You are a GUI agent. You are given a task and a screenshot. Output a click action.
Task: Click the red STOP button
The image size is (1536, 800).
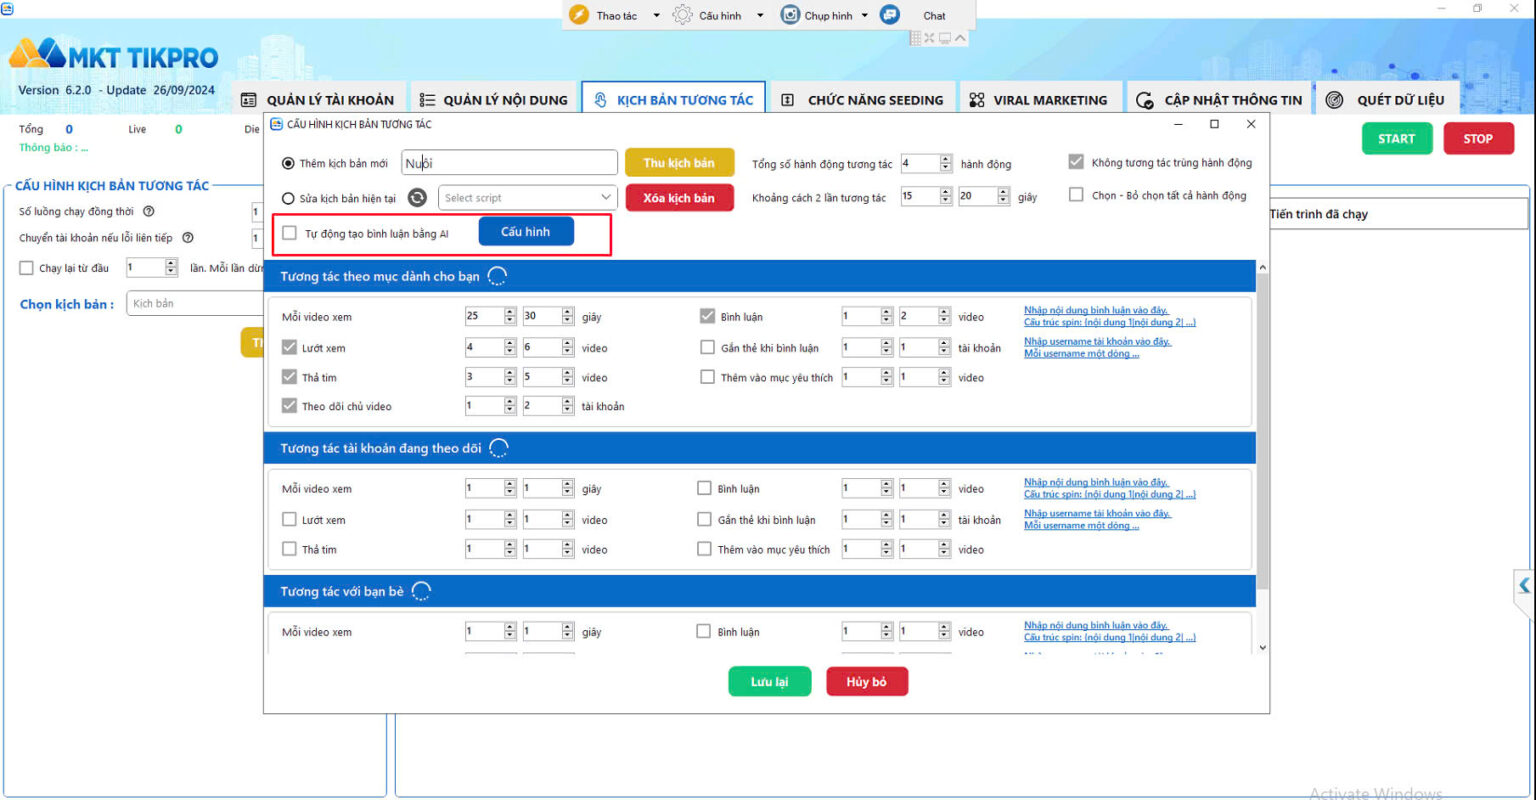click(1478, 139)
